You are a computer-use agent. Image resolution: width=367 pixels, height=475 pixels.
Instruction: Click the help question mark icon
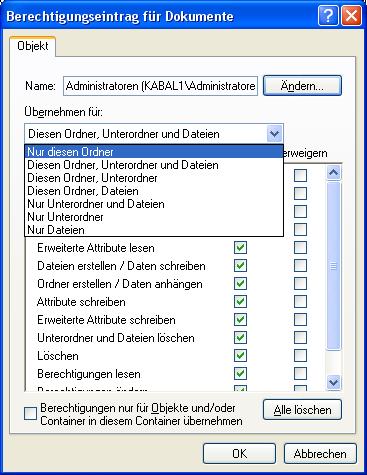328,16
